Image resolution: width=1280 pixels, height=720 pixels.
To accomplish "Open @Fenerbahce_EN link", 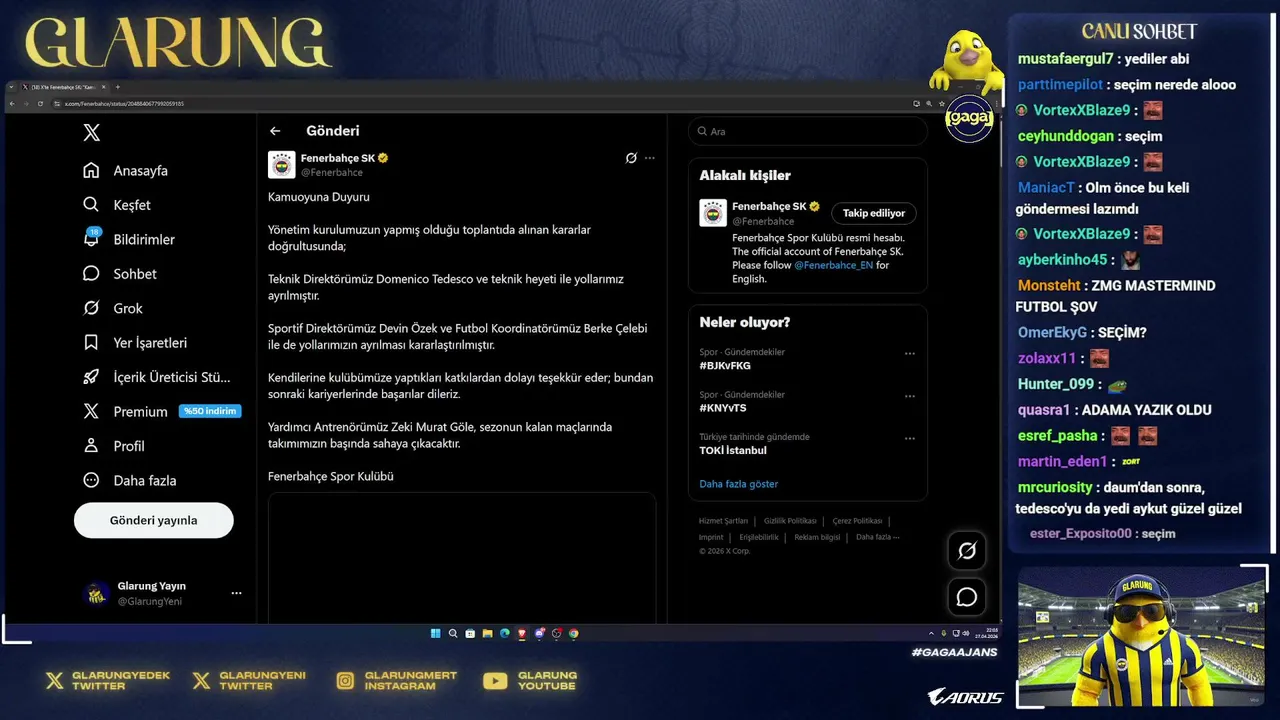I will point(835,265).
